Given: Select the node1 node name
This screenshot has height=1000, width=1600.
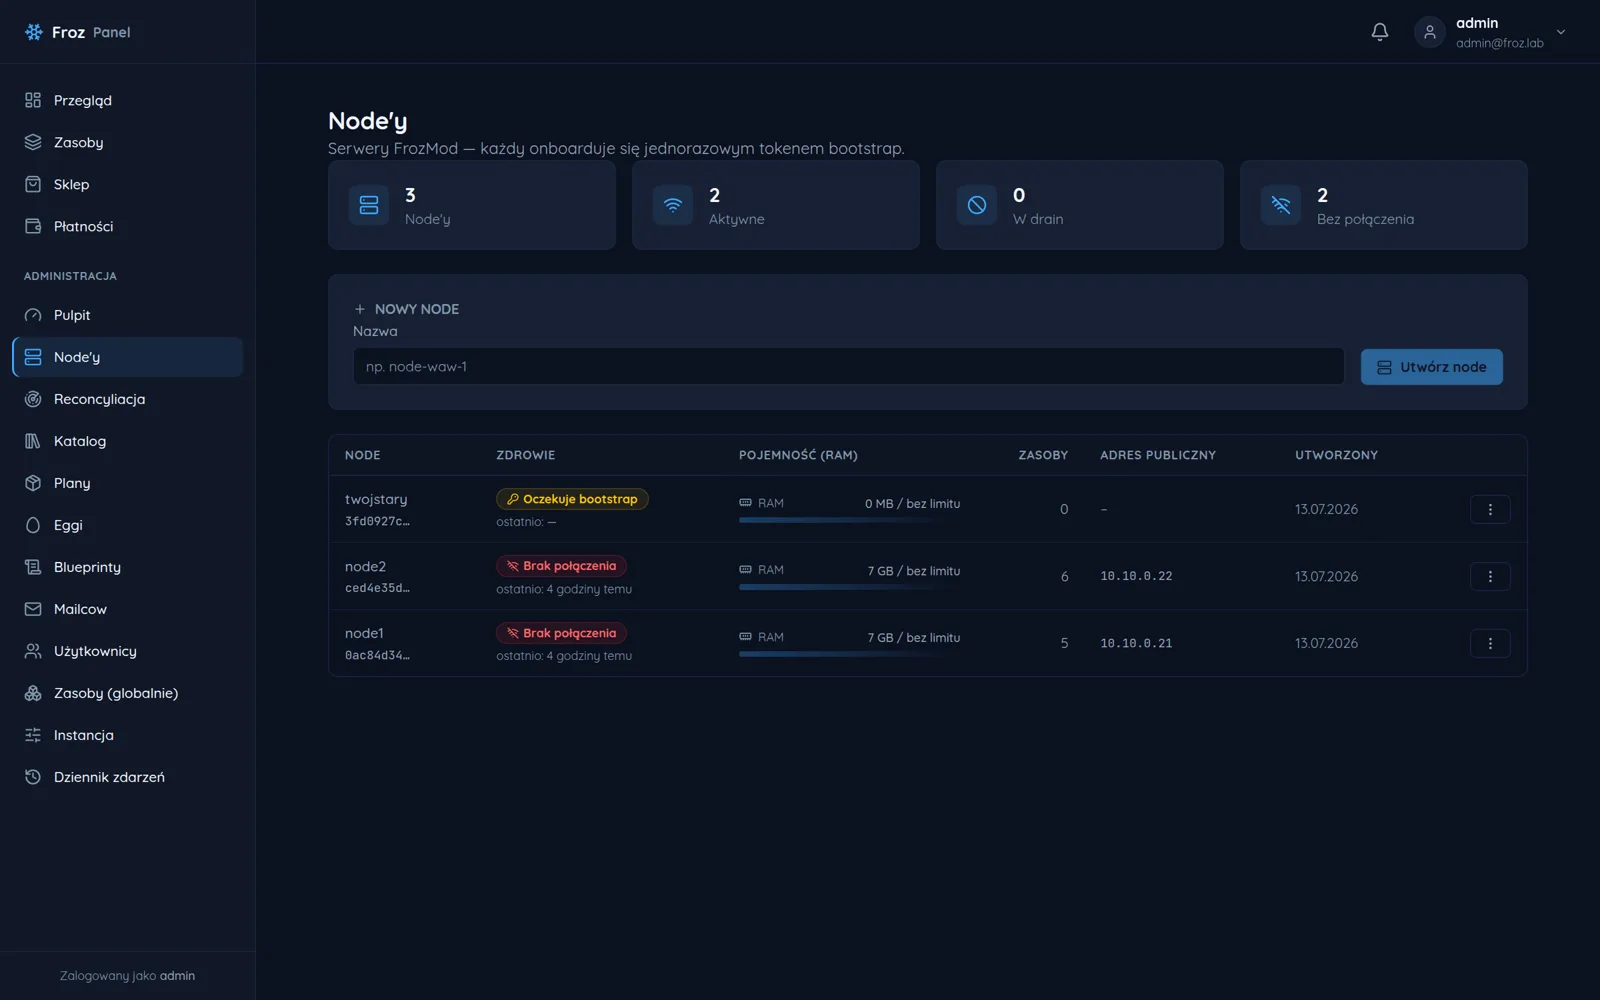Looking at the screenshot, I should (364, 633).
